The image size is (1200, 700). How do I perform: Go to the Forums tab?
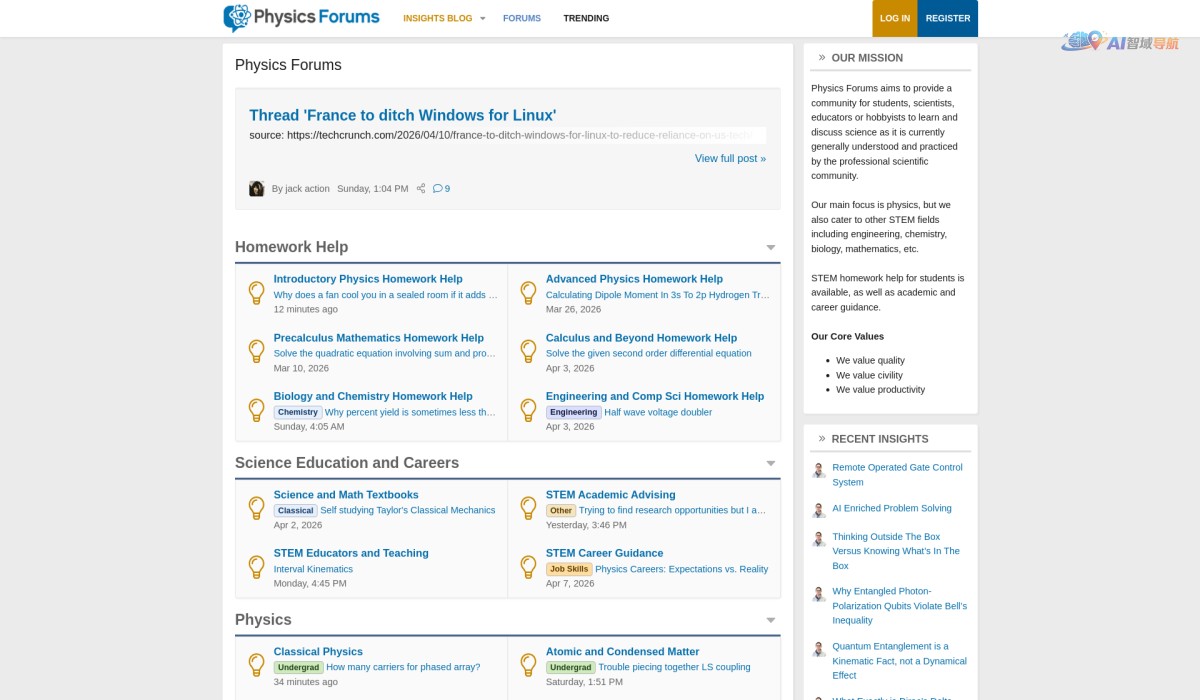pos(521,18)
